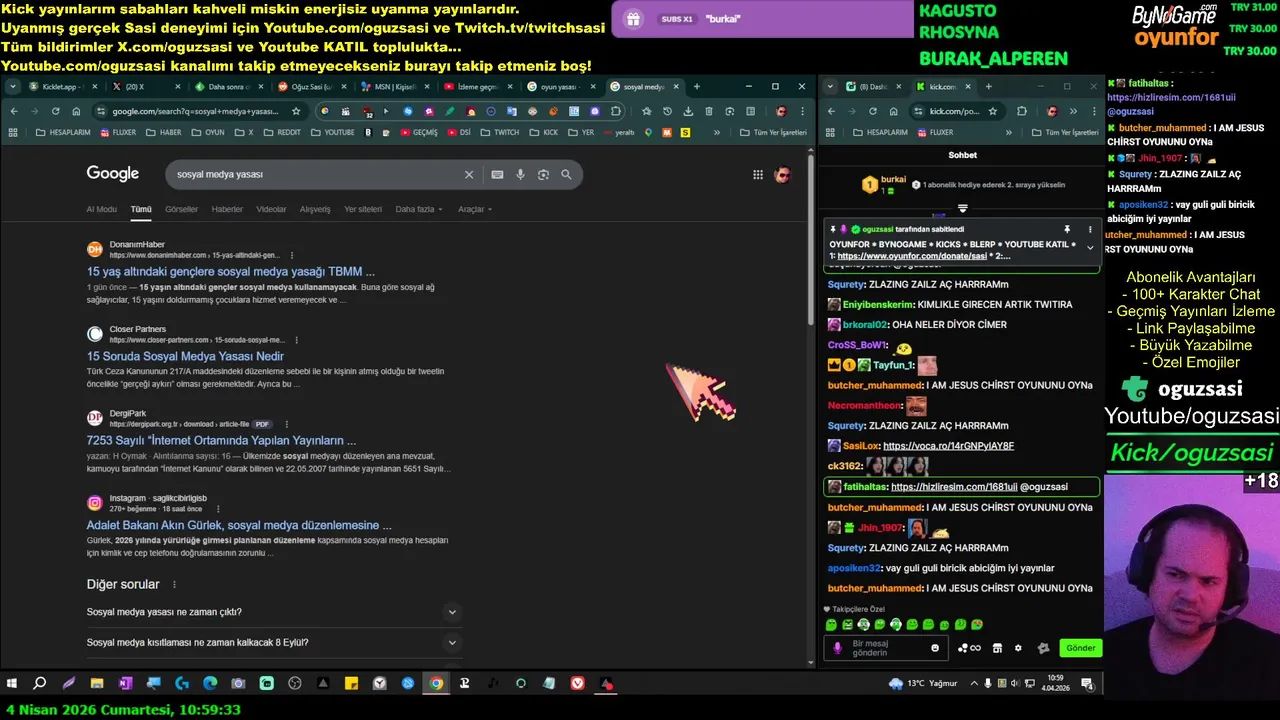Go to home page in left browser
Screen dimensions: 1280x720
click(x=77, y=111)
